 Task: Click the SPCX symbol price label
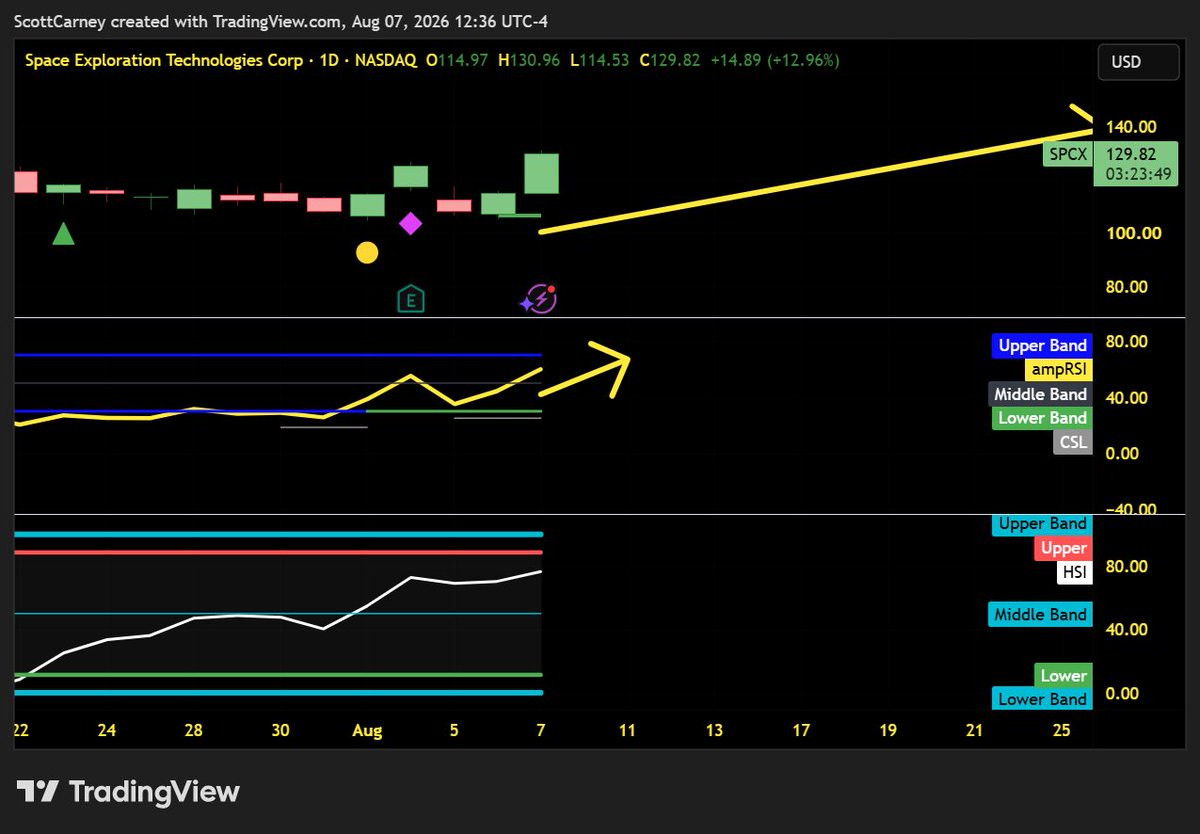pos(1066,155)
